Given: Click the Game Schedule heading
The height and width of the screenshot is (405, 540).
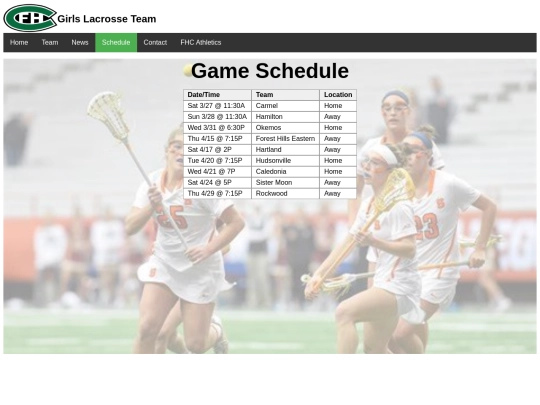Looking at the screenshot, I should click(270, 71).
